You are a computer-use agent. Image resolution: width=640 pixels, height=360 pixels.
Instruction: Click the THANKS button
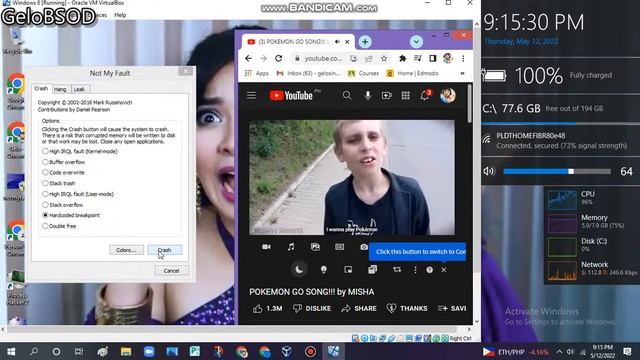click(x=407, y=309)
